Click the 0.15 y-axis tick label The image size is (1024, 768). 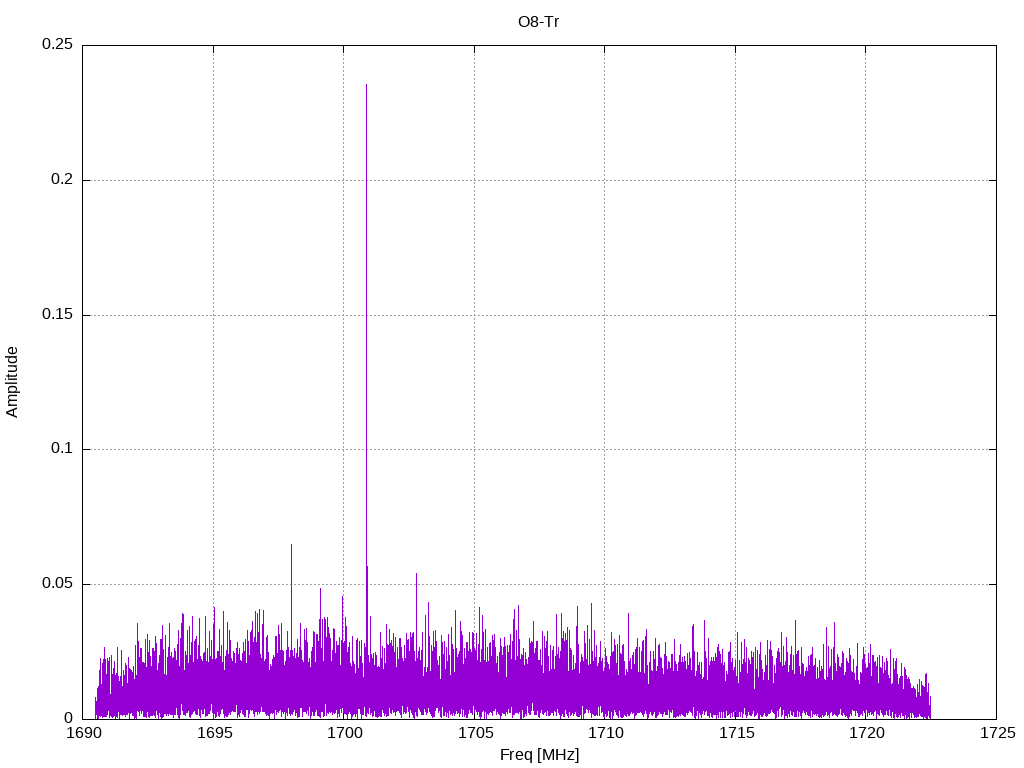point(57,315)
